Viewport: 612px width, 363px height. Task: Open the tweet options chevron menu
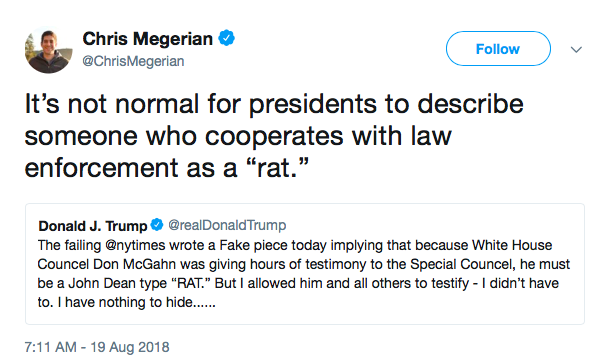[576, 50]
